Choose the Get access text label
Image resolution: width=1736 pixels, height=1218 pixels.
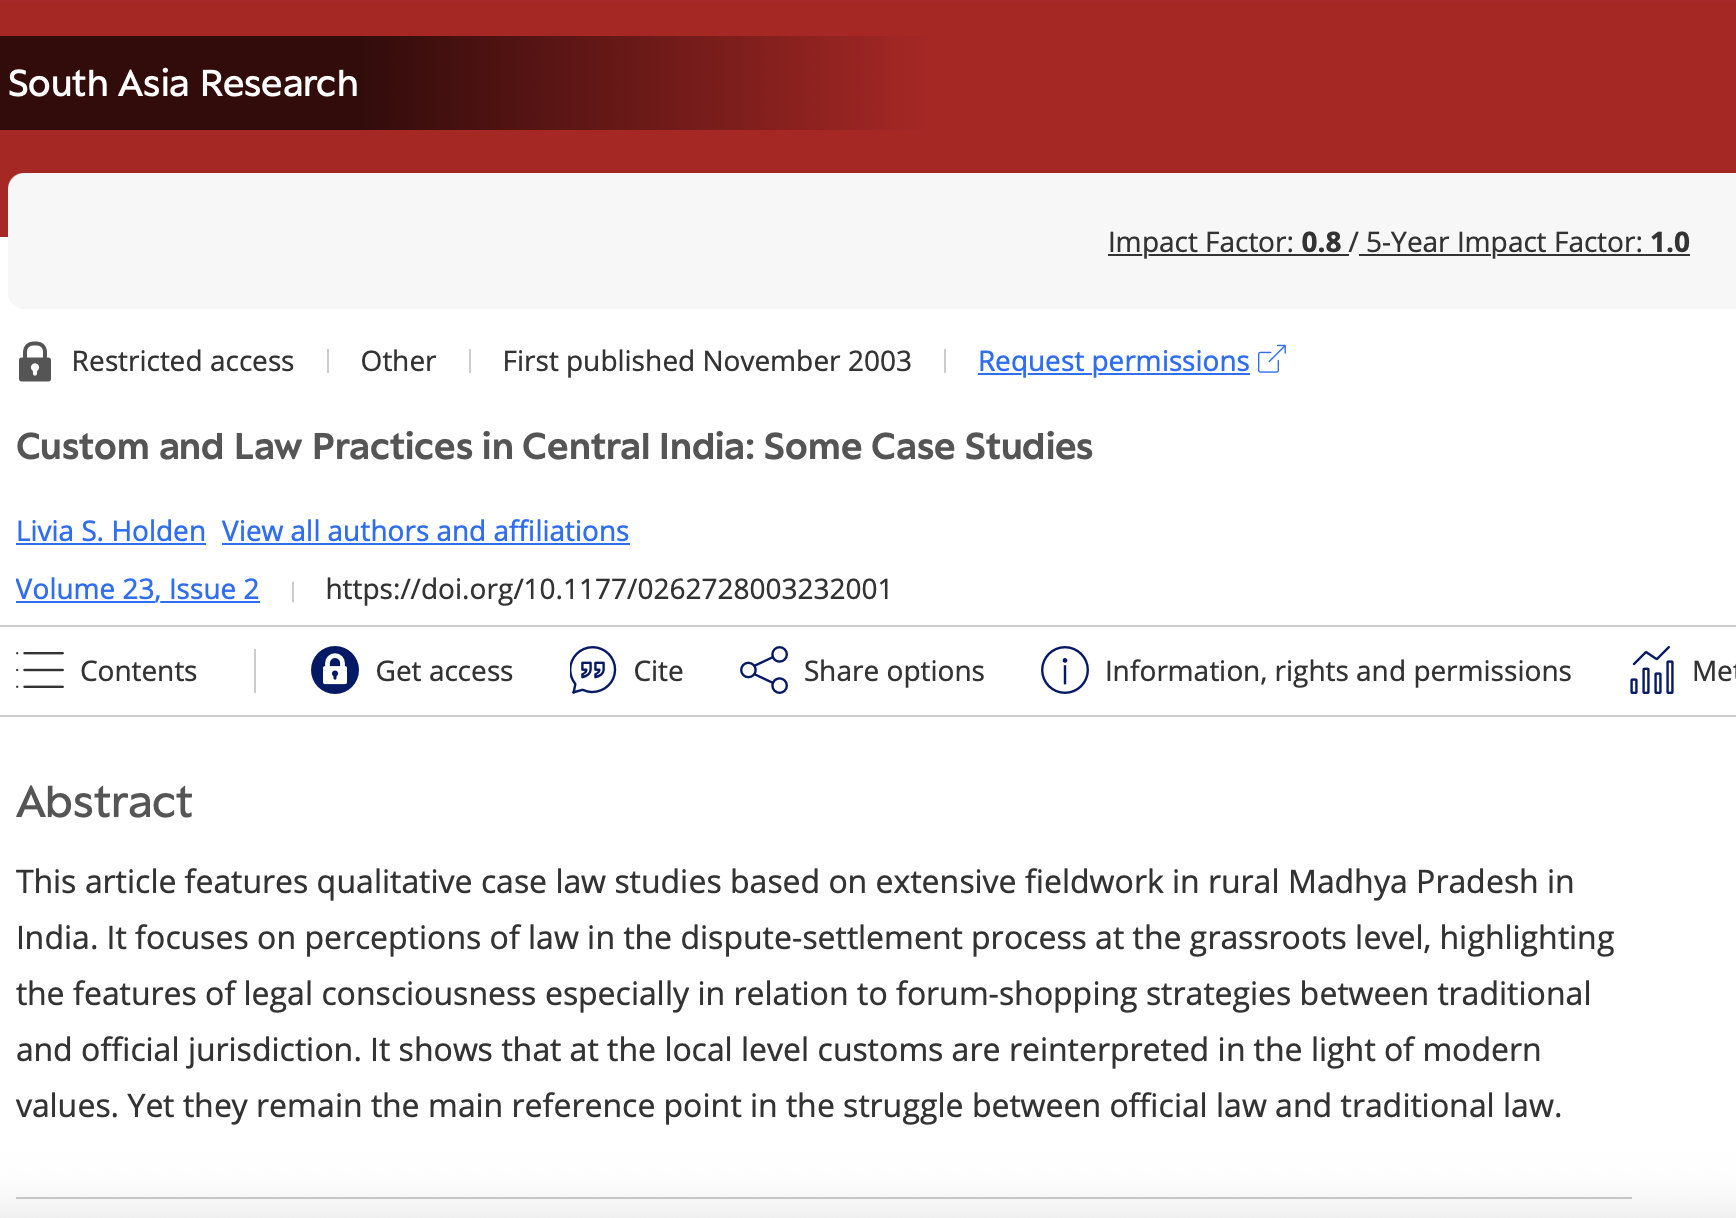point(444,671)
